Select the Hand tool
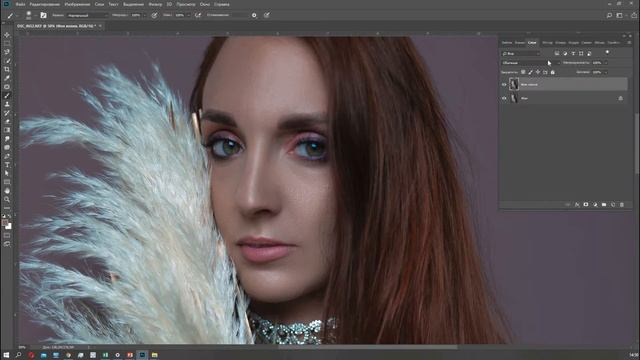 [x=7, y=191]
